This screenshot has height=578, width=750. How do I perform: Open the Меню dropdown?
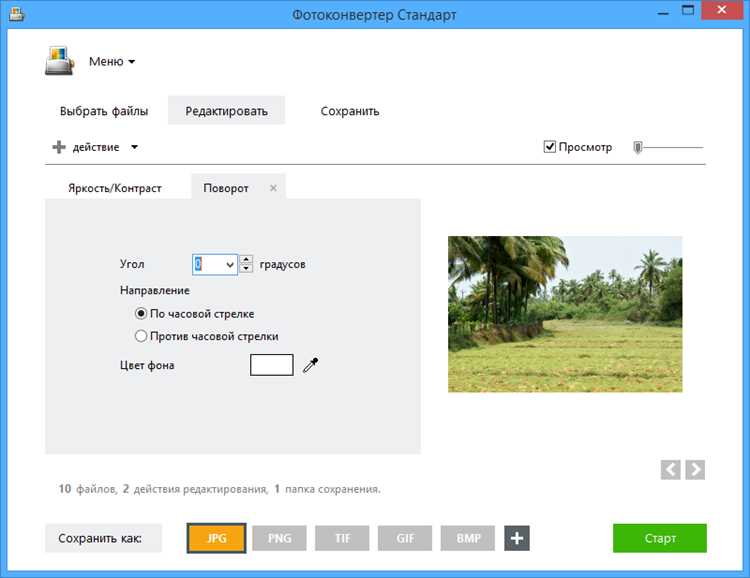pos(112,61)
